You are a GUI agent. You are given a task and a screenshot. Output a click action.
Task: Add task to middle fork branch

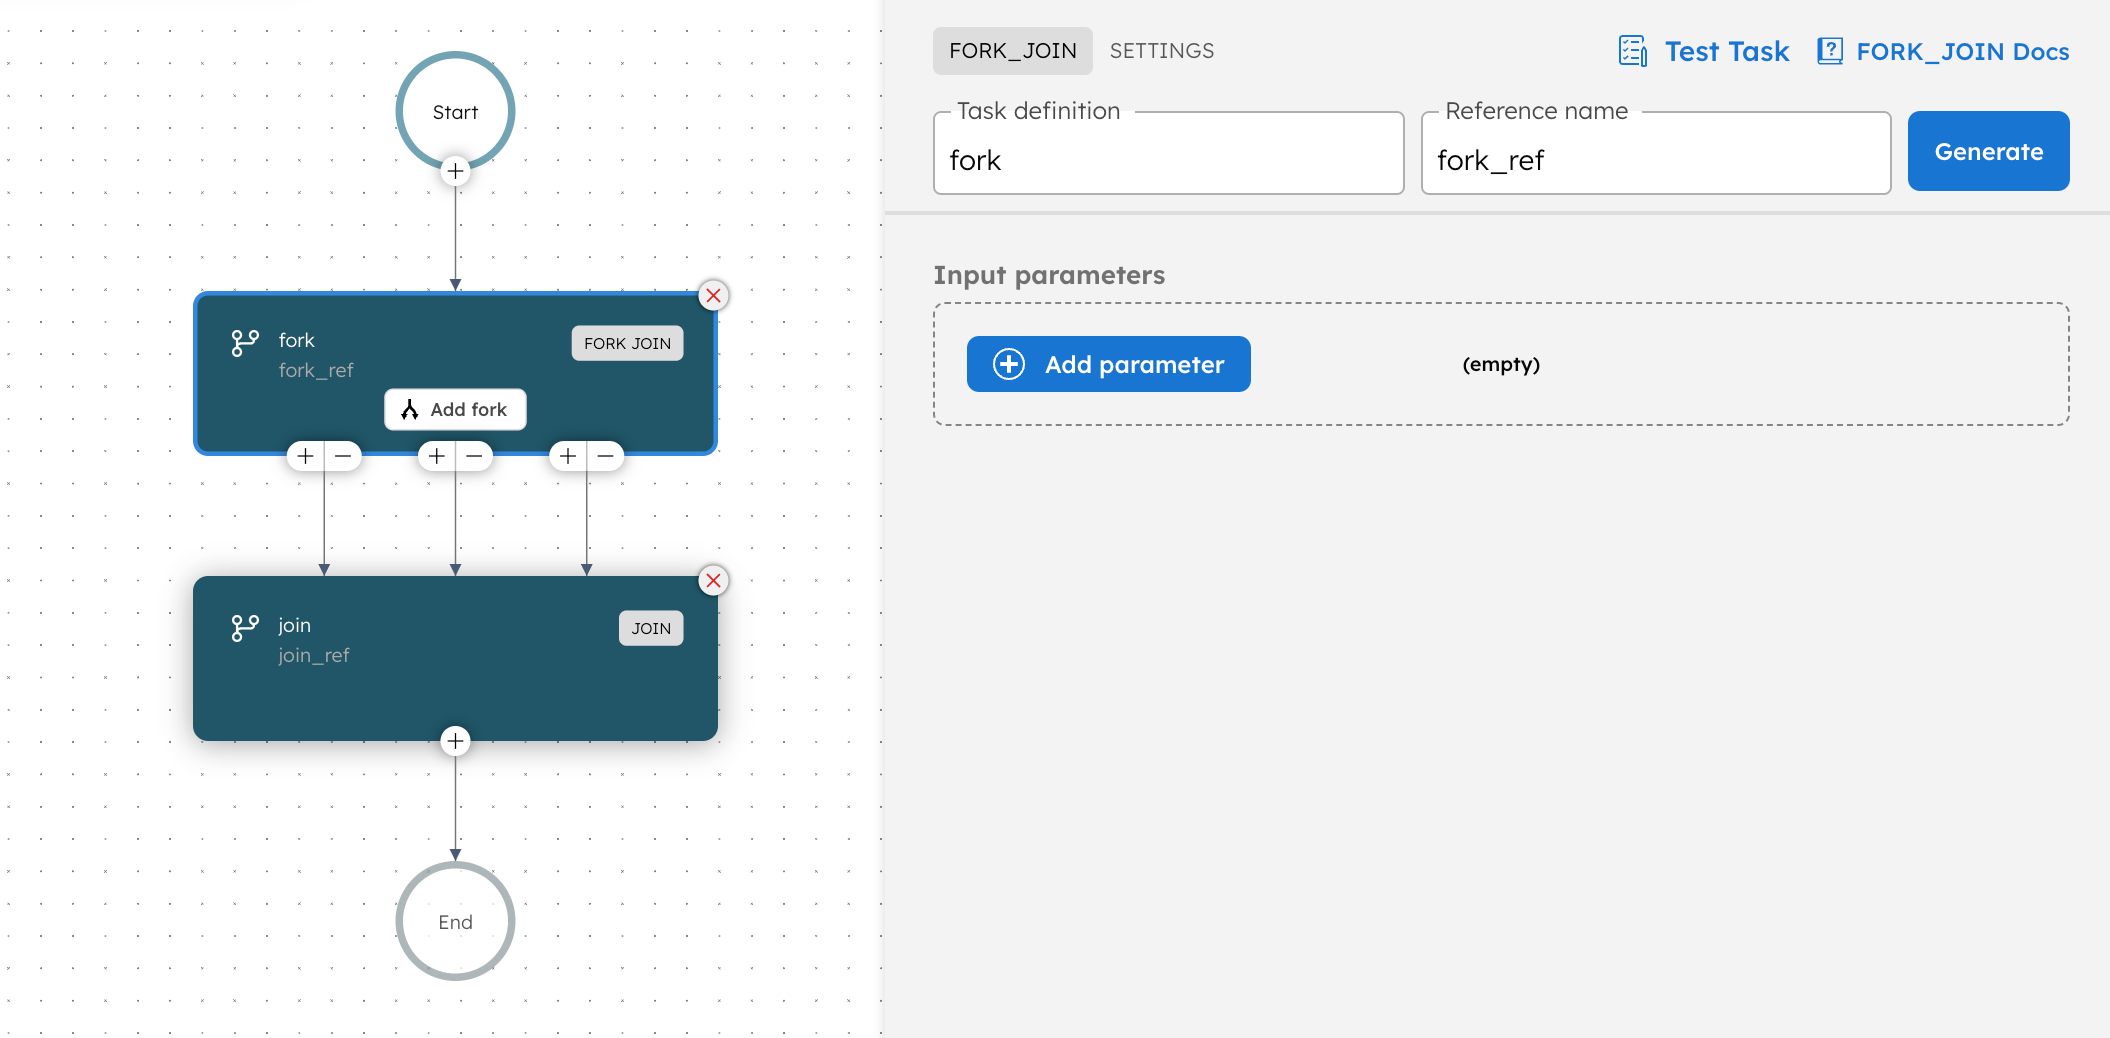(437, 456)
